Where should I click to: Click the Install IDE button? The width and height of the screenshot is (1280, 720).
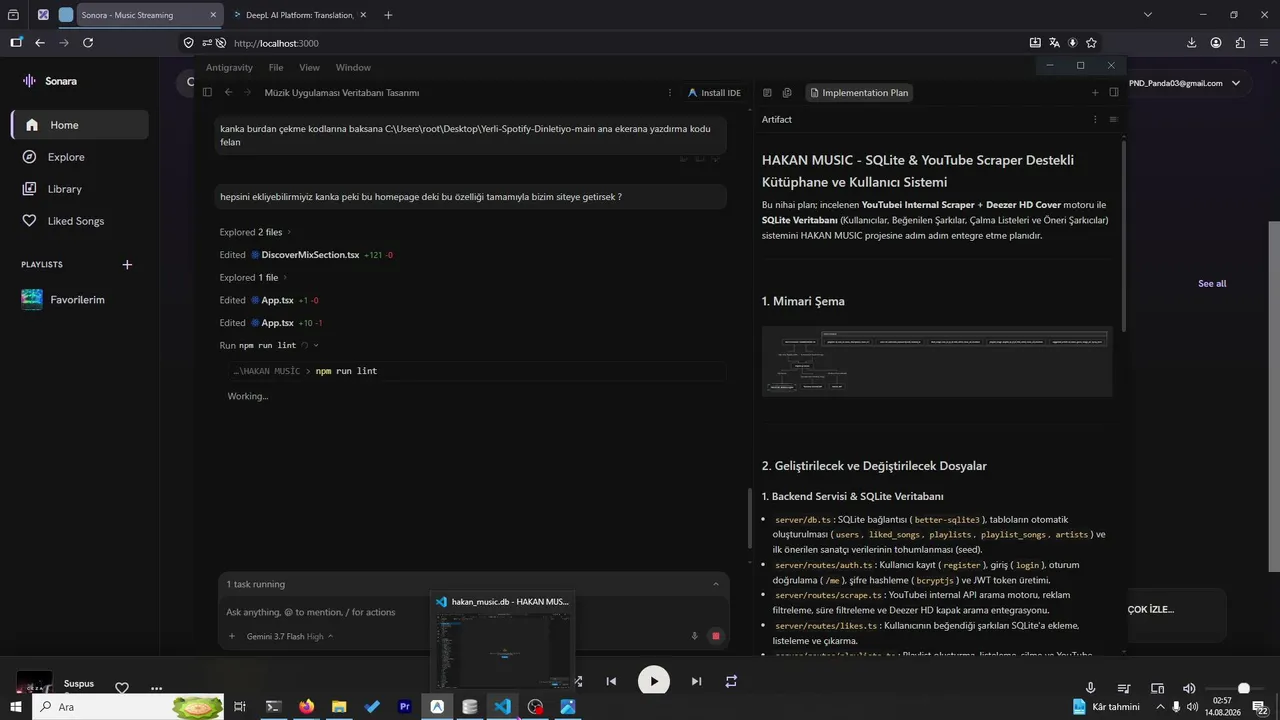[x=714, y=92]
